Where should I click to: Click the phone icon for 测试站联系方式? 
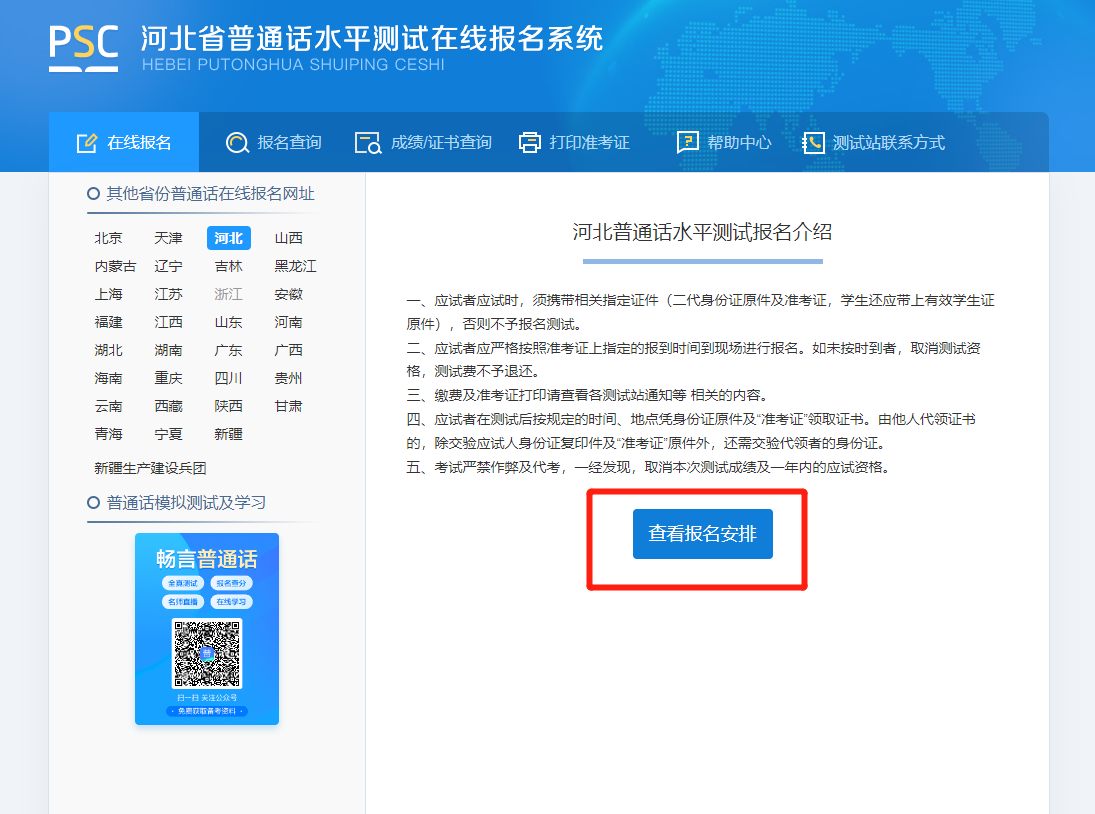(x=814, y=143)
